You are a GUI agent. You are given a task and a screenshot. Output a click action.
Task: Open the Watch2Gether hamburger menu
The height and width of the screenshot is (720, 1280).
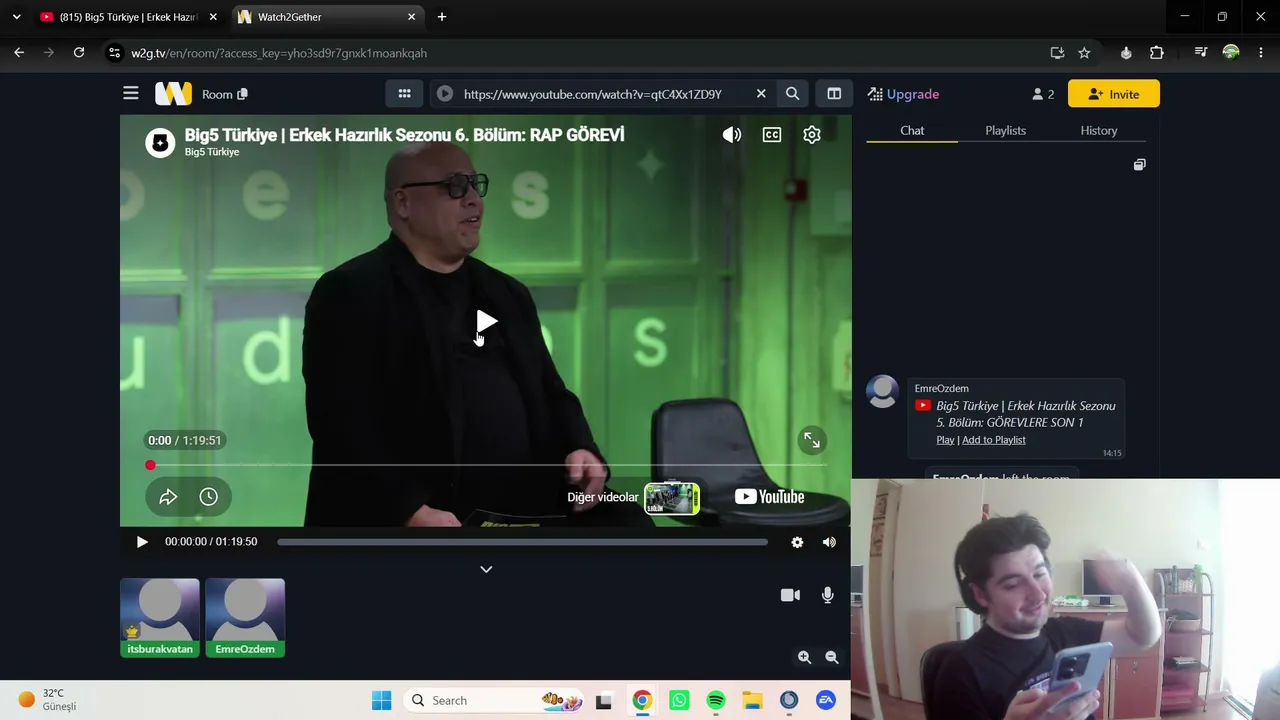click(131, 94)
